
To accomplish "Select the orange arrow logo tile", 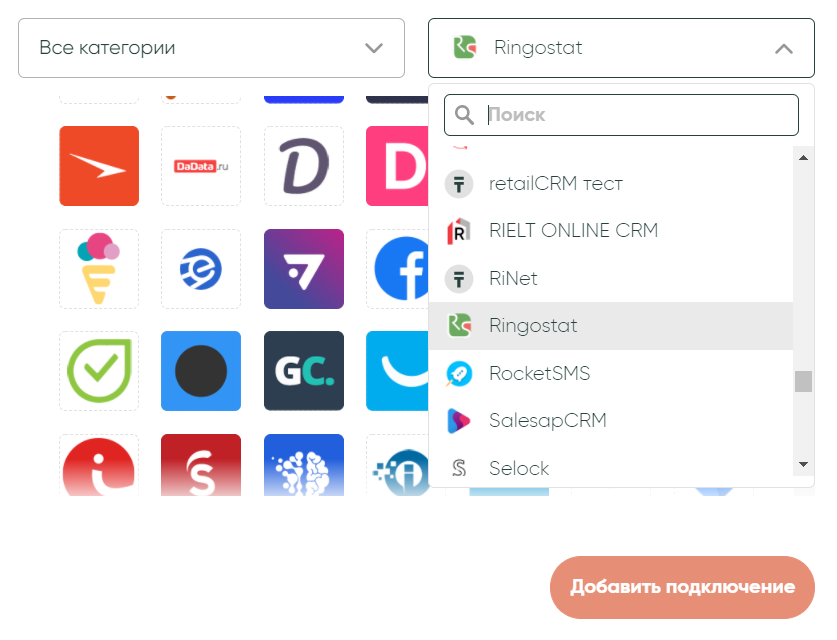I will point(99,166).
